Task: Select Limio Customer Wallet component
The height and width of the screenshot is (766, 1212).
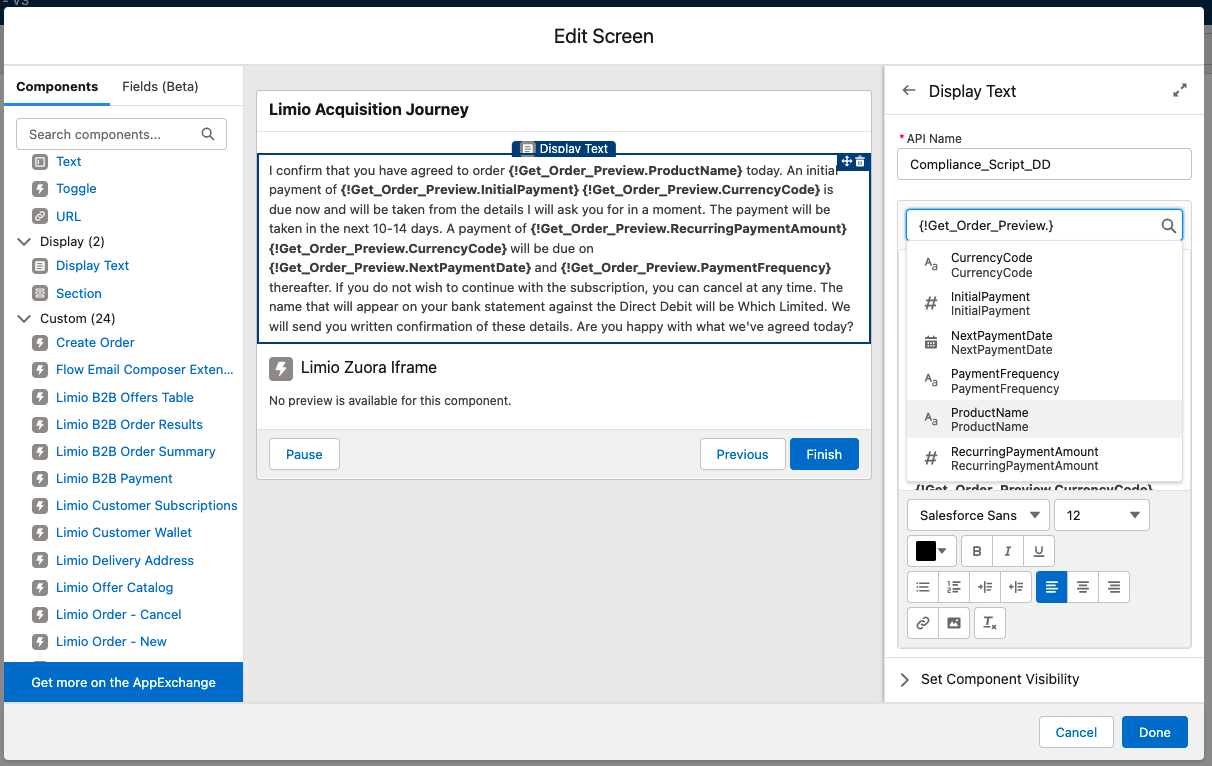Action: pyautogui.click(x=124, y=532)
